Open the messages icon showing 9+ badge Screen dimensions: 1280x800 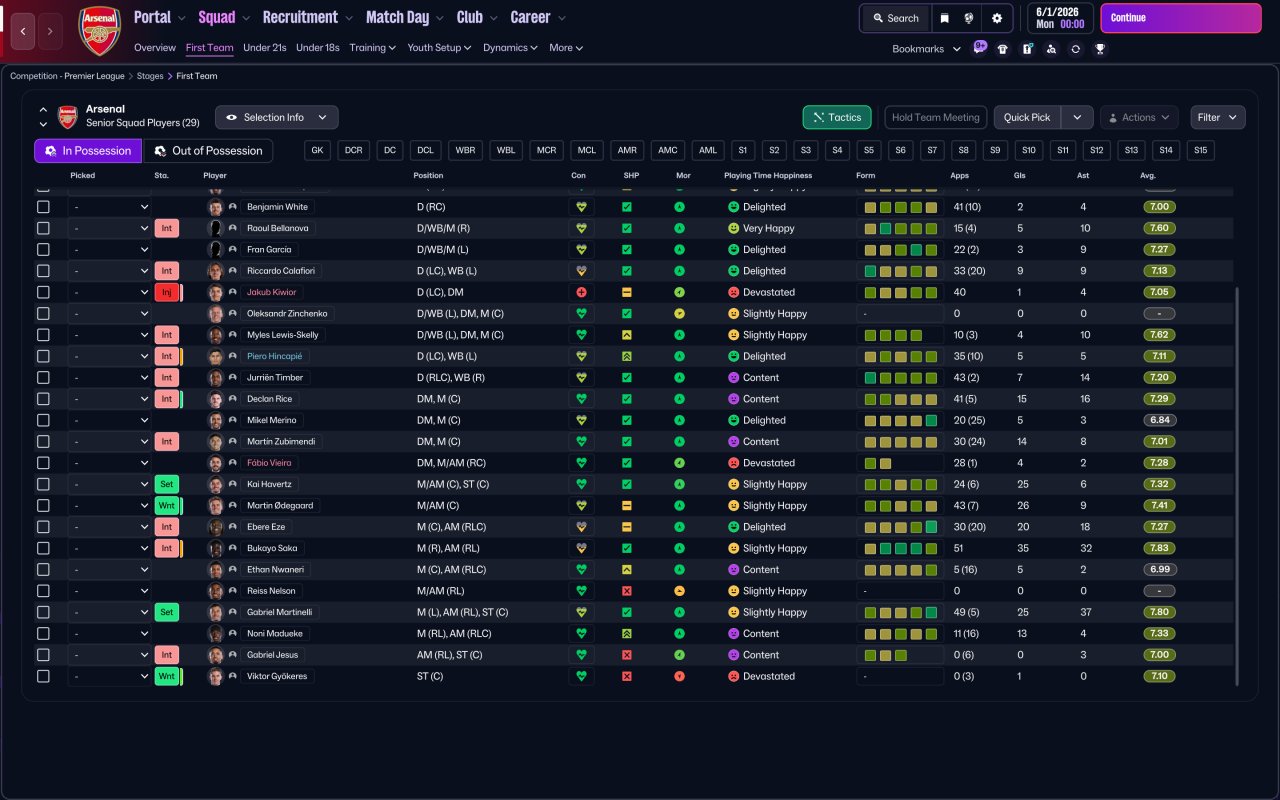[x=979, y=48]
